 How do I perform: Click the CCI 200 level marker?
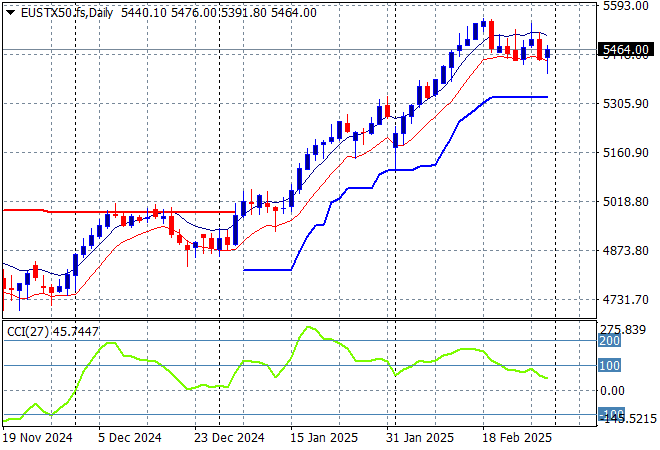610,340
